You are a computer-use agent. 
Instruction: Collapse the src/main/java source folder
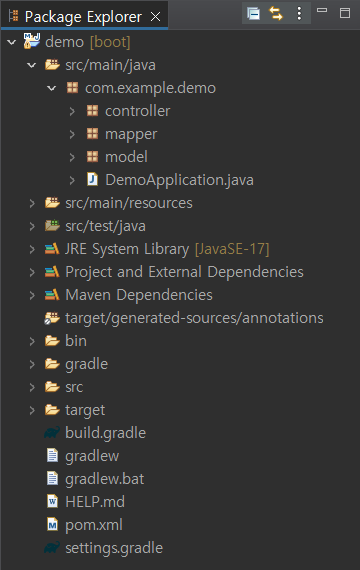click(32, 65)
